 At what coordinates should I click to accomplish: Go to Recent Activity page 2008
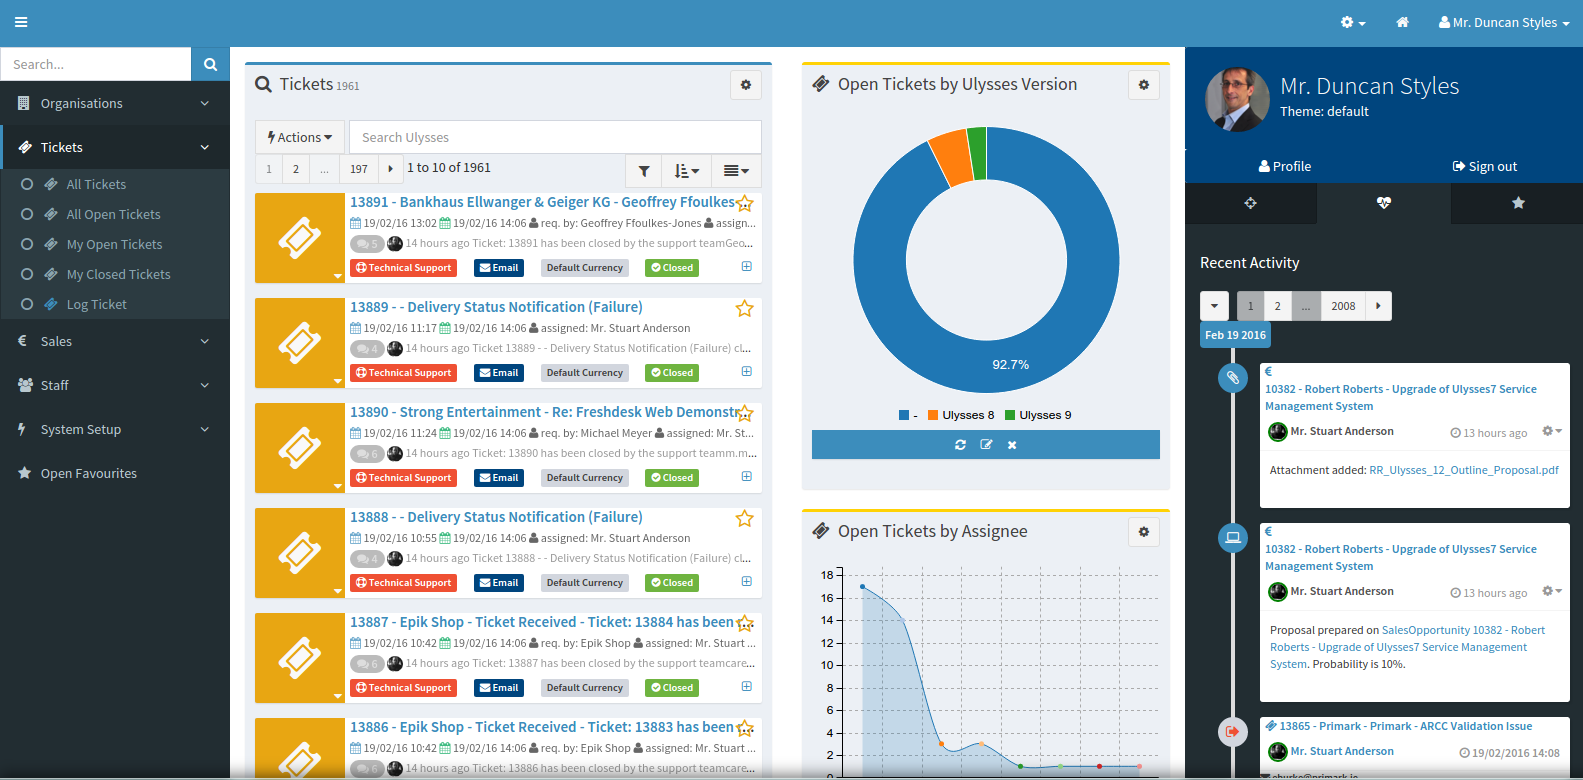click(x=1343, y=306)
